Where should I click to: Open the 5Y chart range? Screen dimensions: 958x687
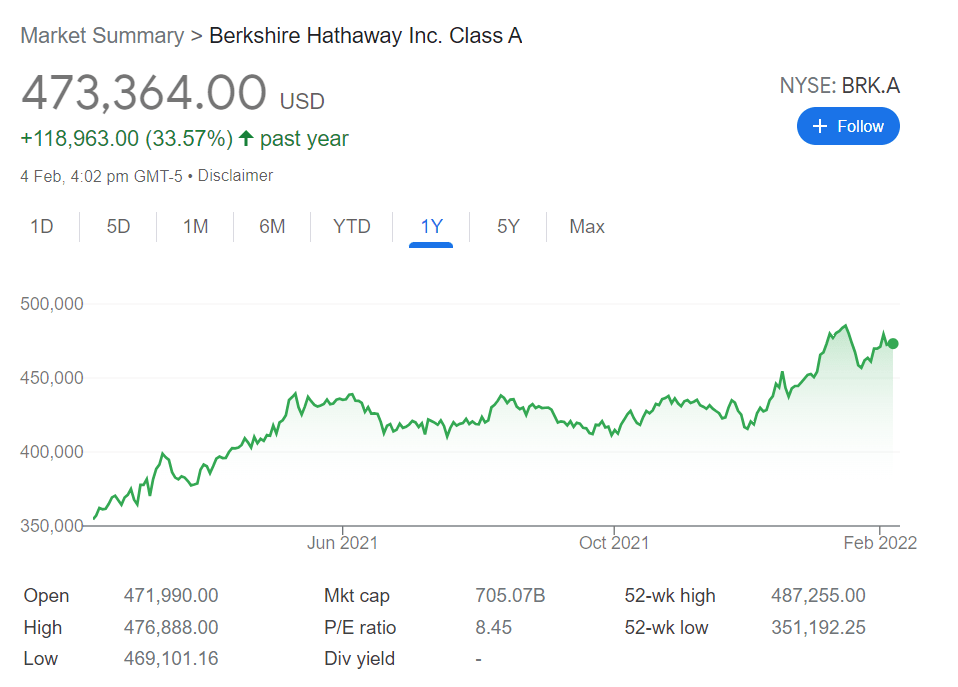[508, 227]
